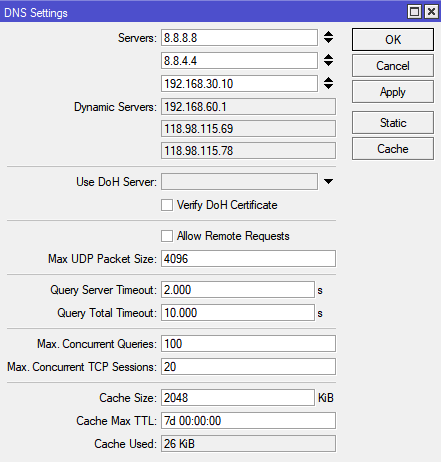Click the Max. Concurrent Queries field

point(248,344)
